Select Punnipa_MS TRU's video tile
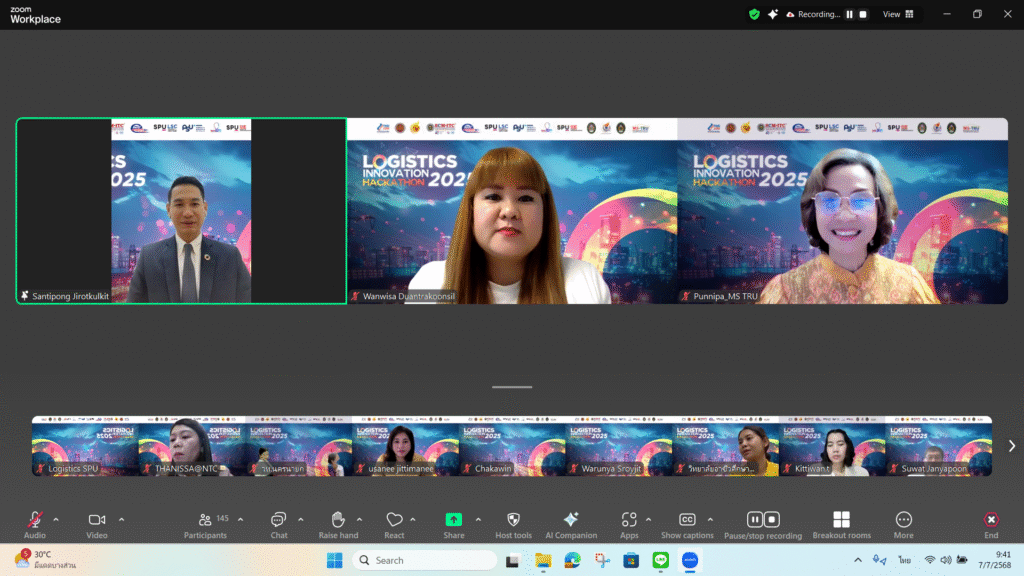Image resolution: width=1024 pixels, height=576 pixels. click(842, 211)
